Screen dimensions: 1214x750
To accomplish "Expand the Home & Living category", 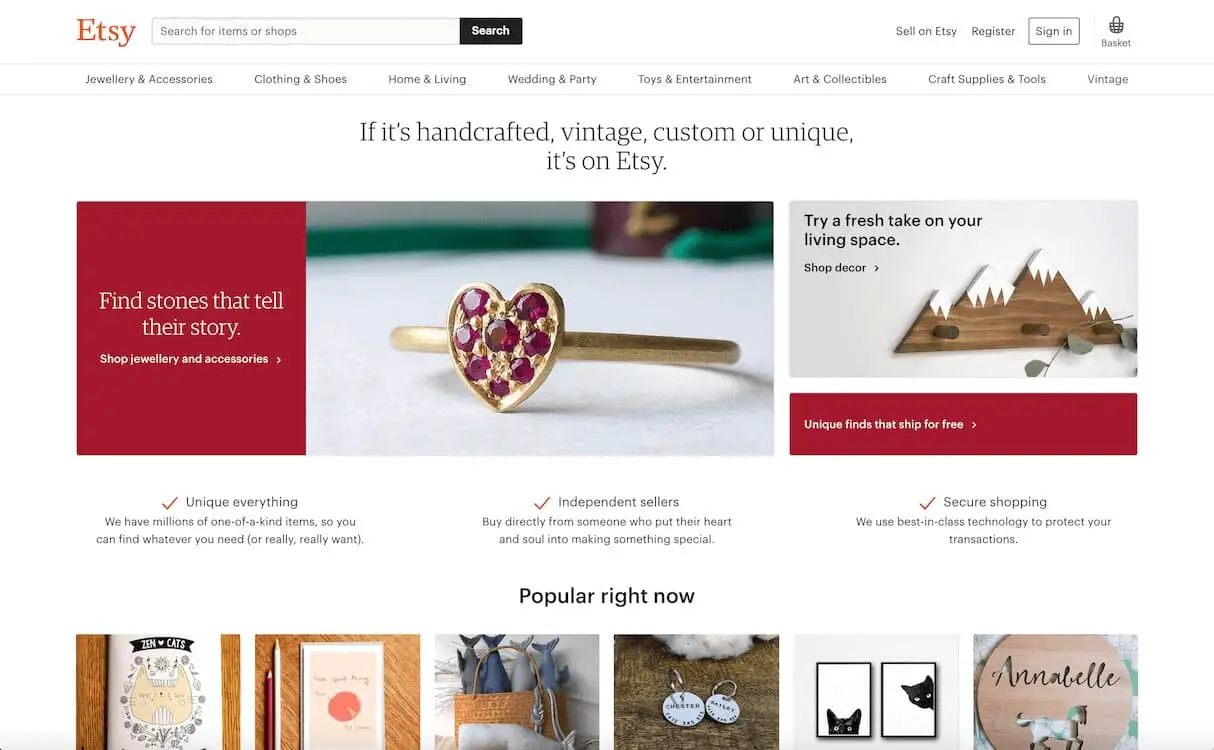I will [427, 79].
